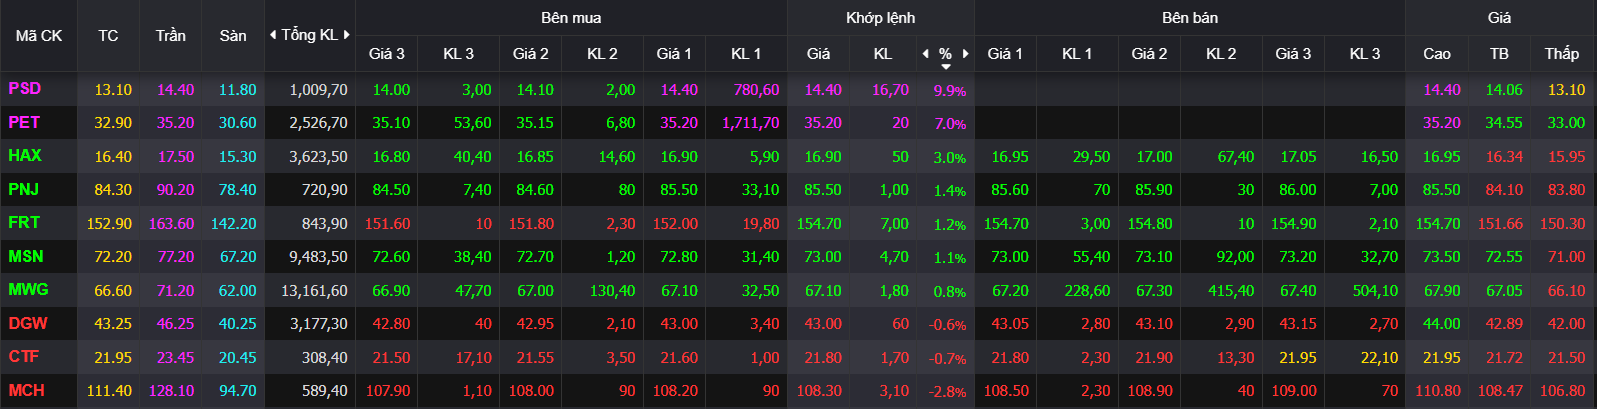1597x409 pixels.
Task: Click left arrow beside Tổng KL header
Action: pos(273,35)
